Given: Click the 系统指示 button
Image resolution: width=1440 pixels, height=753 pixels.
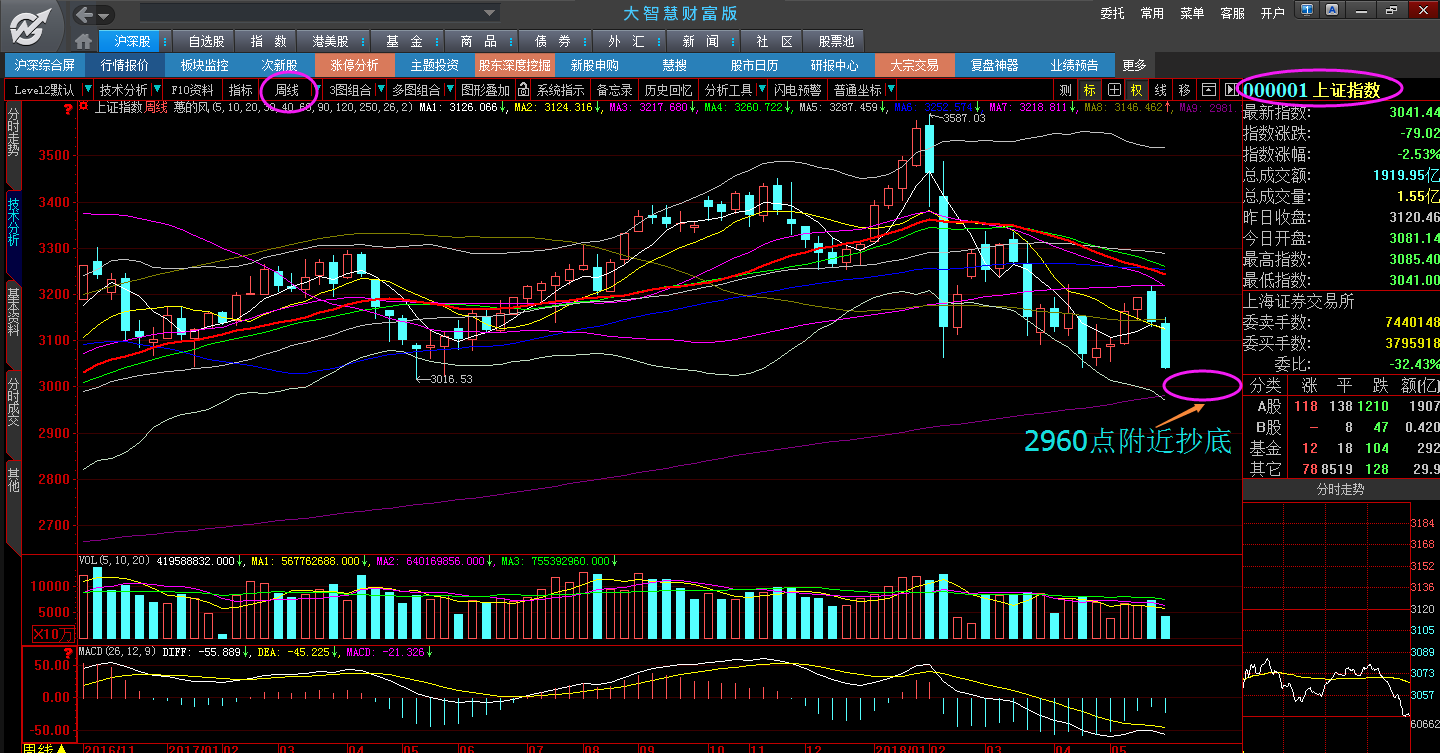Looking at the screenshot, I should click(561, 90).
